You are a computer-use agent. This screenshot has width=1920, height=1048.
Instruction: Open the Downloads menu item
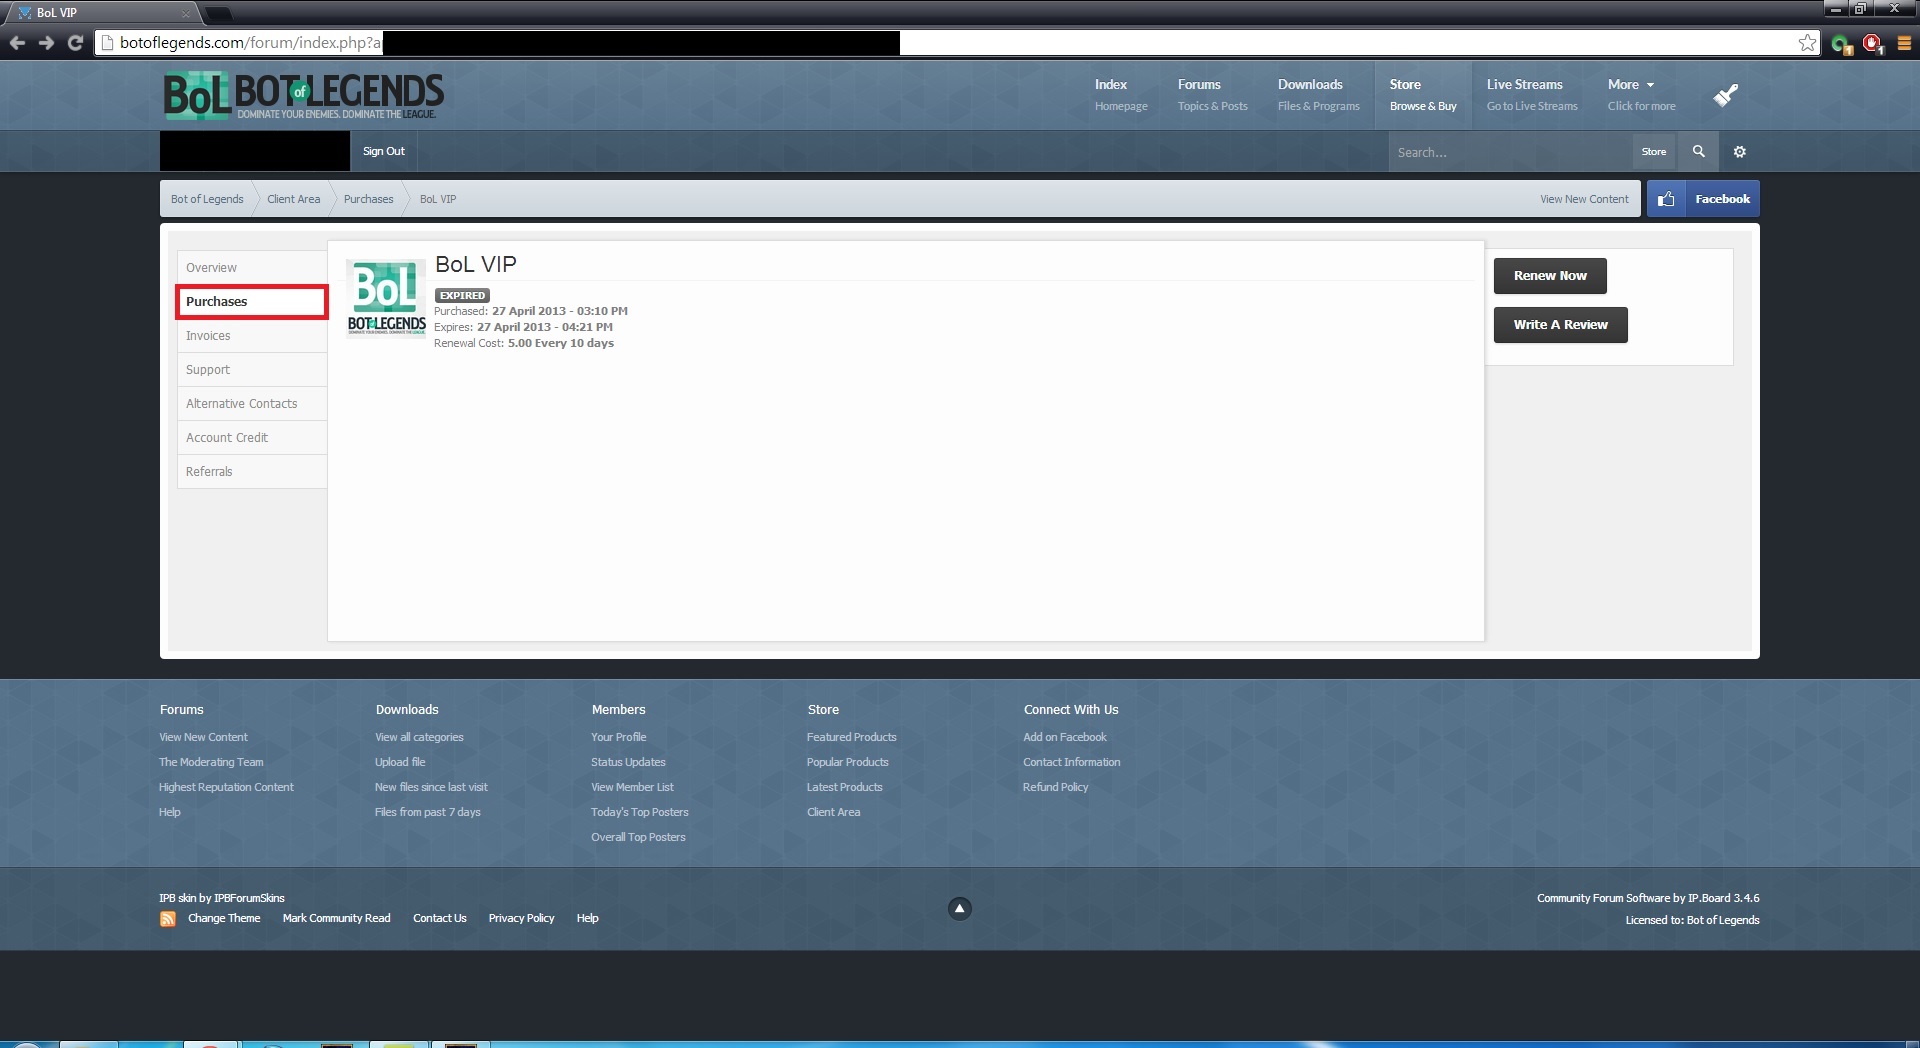(x=1318, y=95)
